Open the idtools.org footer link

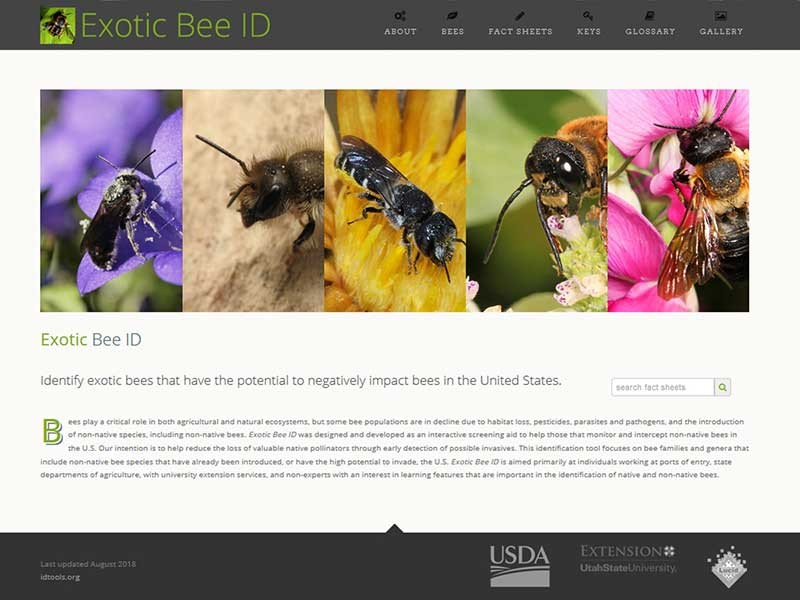click(x=60, y=577)
